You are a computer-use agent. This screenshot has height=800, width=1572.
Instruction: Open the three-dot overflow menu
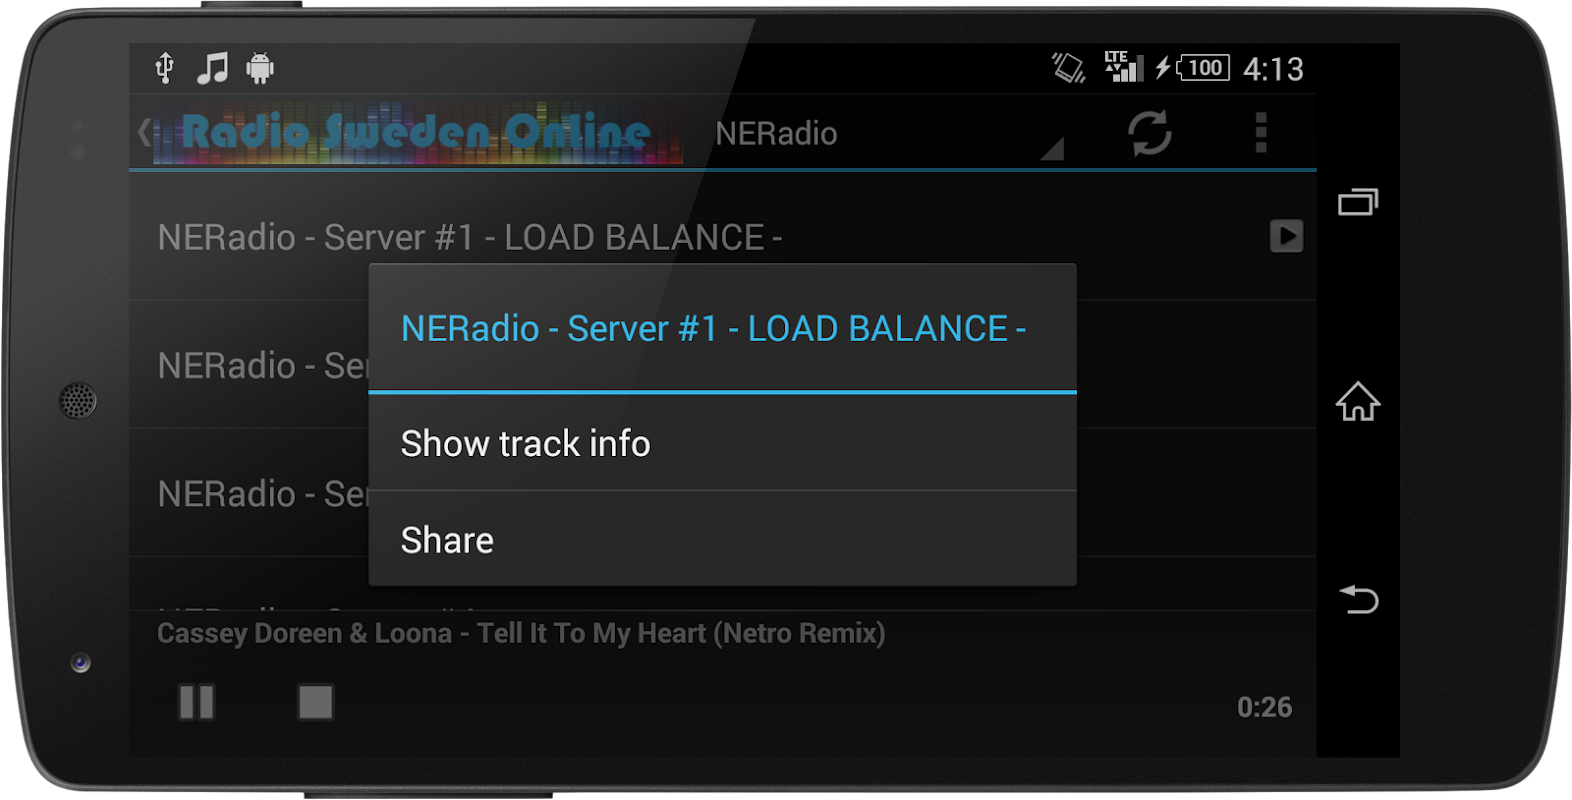1261,133
